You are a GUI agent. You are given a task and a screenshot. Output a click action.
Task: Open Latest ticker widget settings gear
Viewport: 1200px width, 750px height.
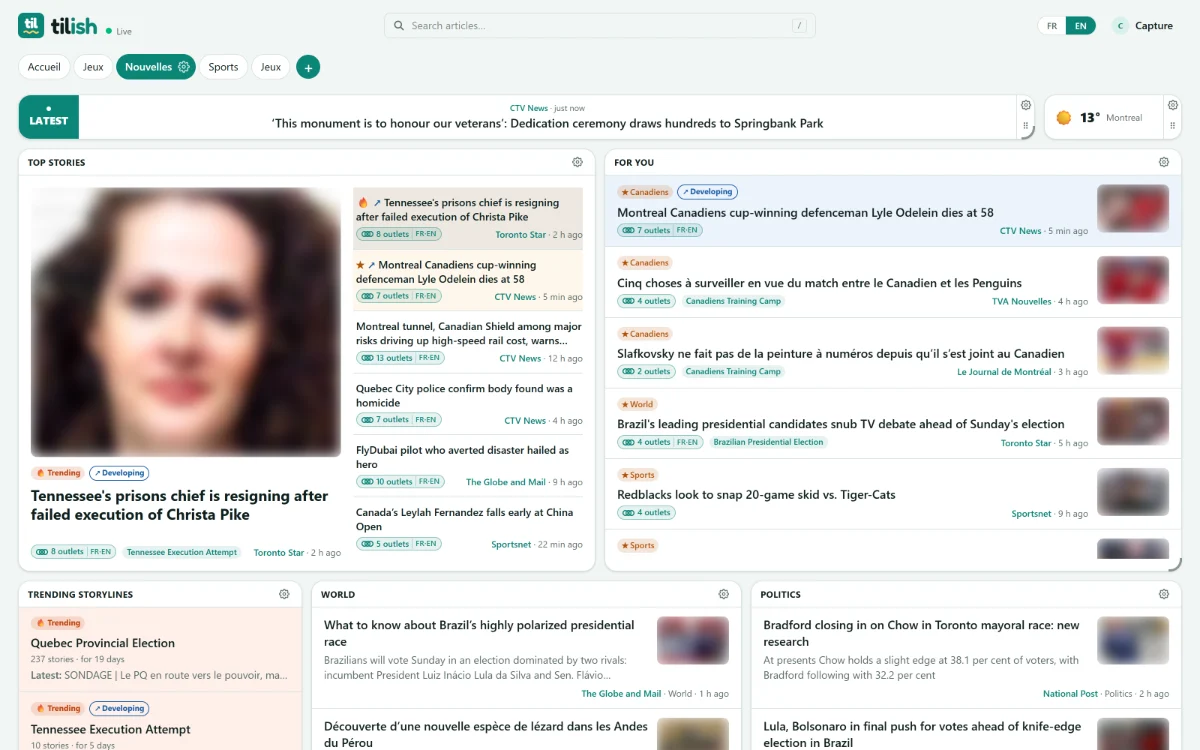coord(1025,105)
